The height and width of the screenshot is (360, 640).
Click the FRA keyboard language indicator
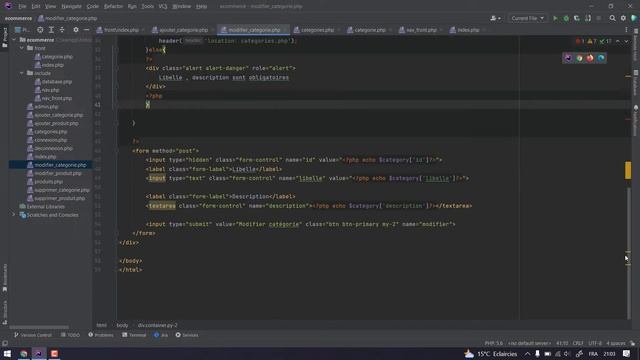593,354
